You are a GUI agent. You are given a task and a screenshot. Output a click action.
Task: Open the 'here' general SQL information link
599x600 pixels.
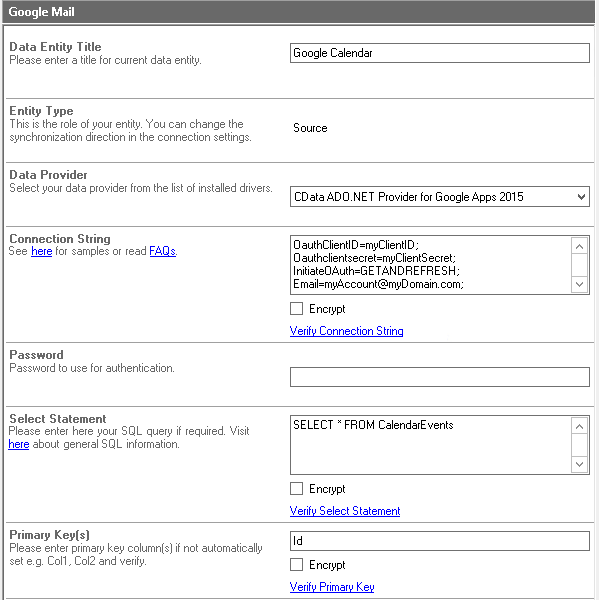(19, 444)
